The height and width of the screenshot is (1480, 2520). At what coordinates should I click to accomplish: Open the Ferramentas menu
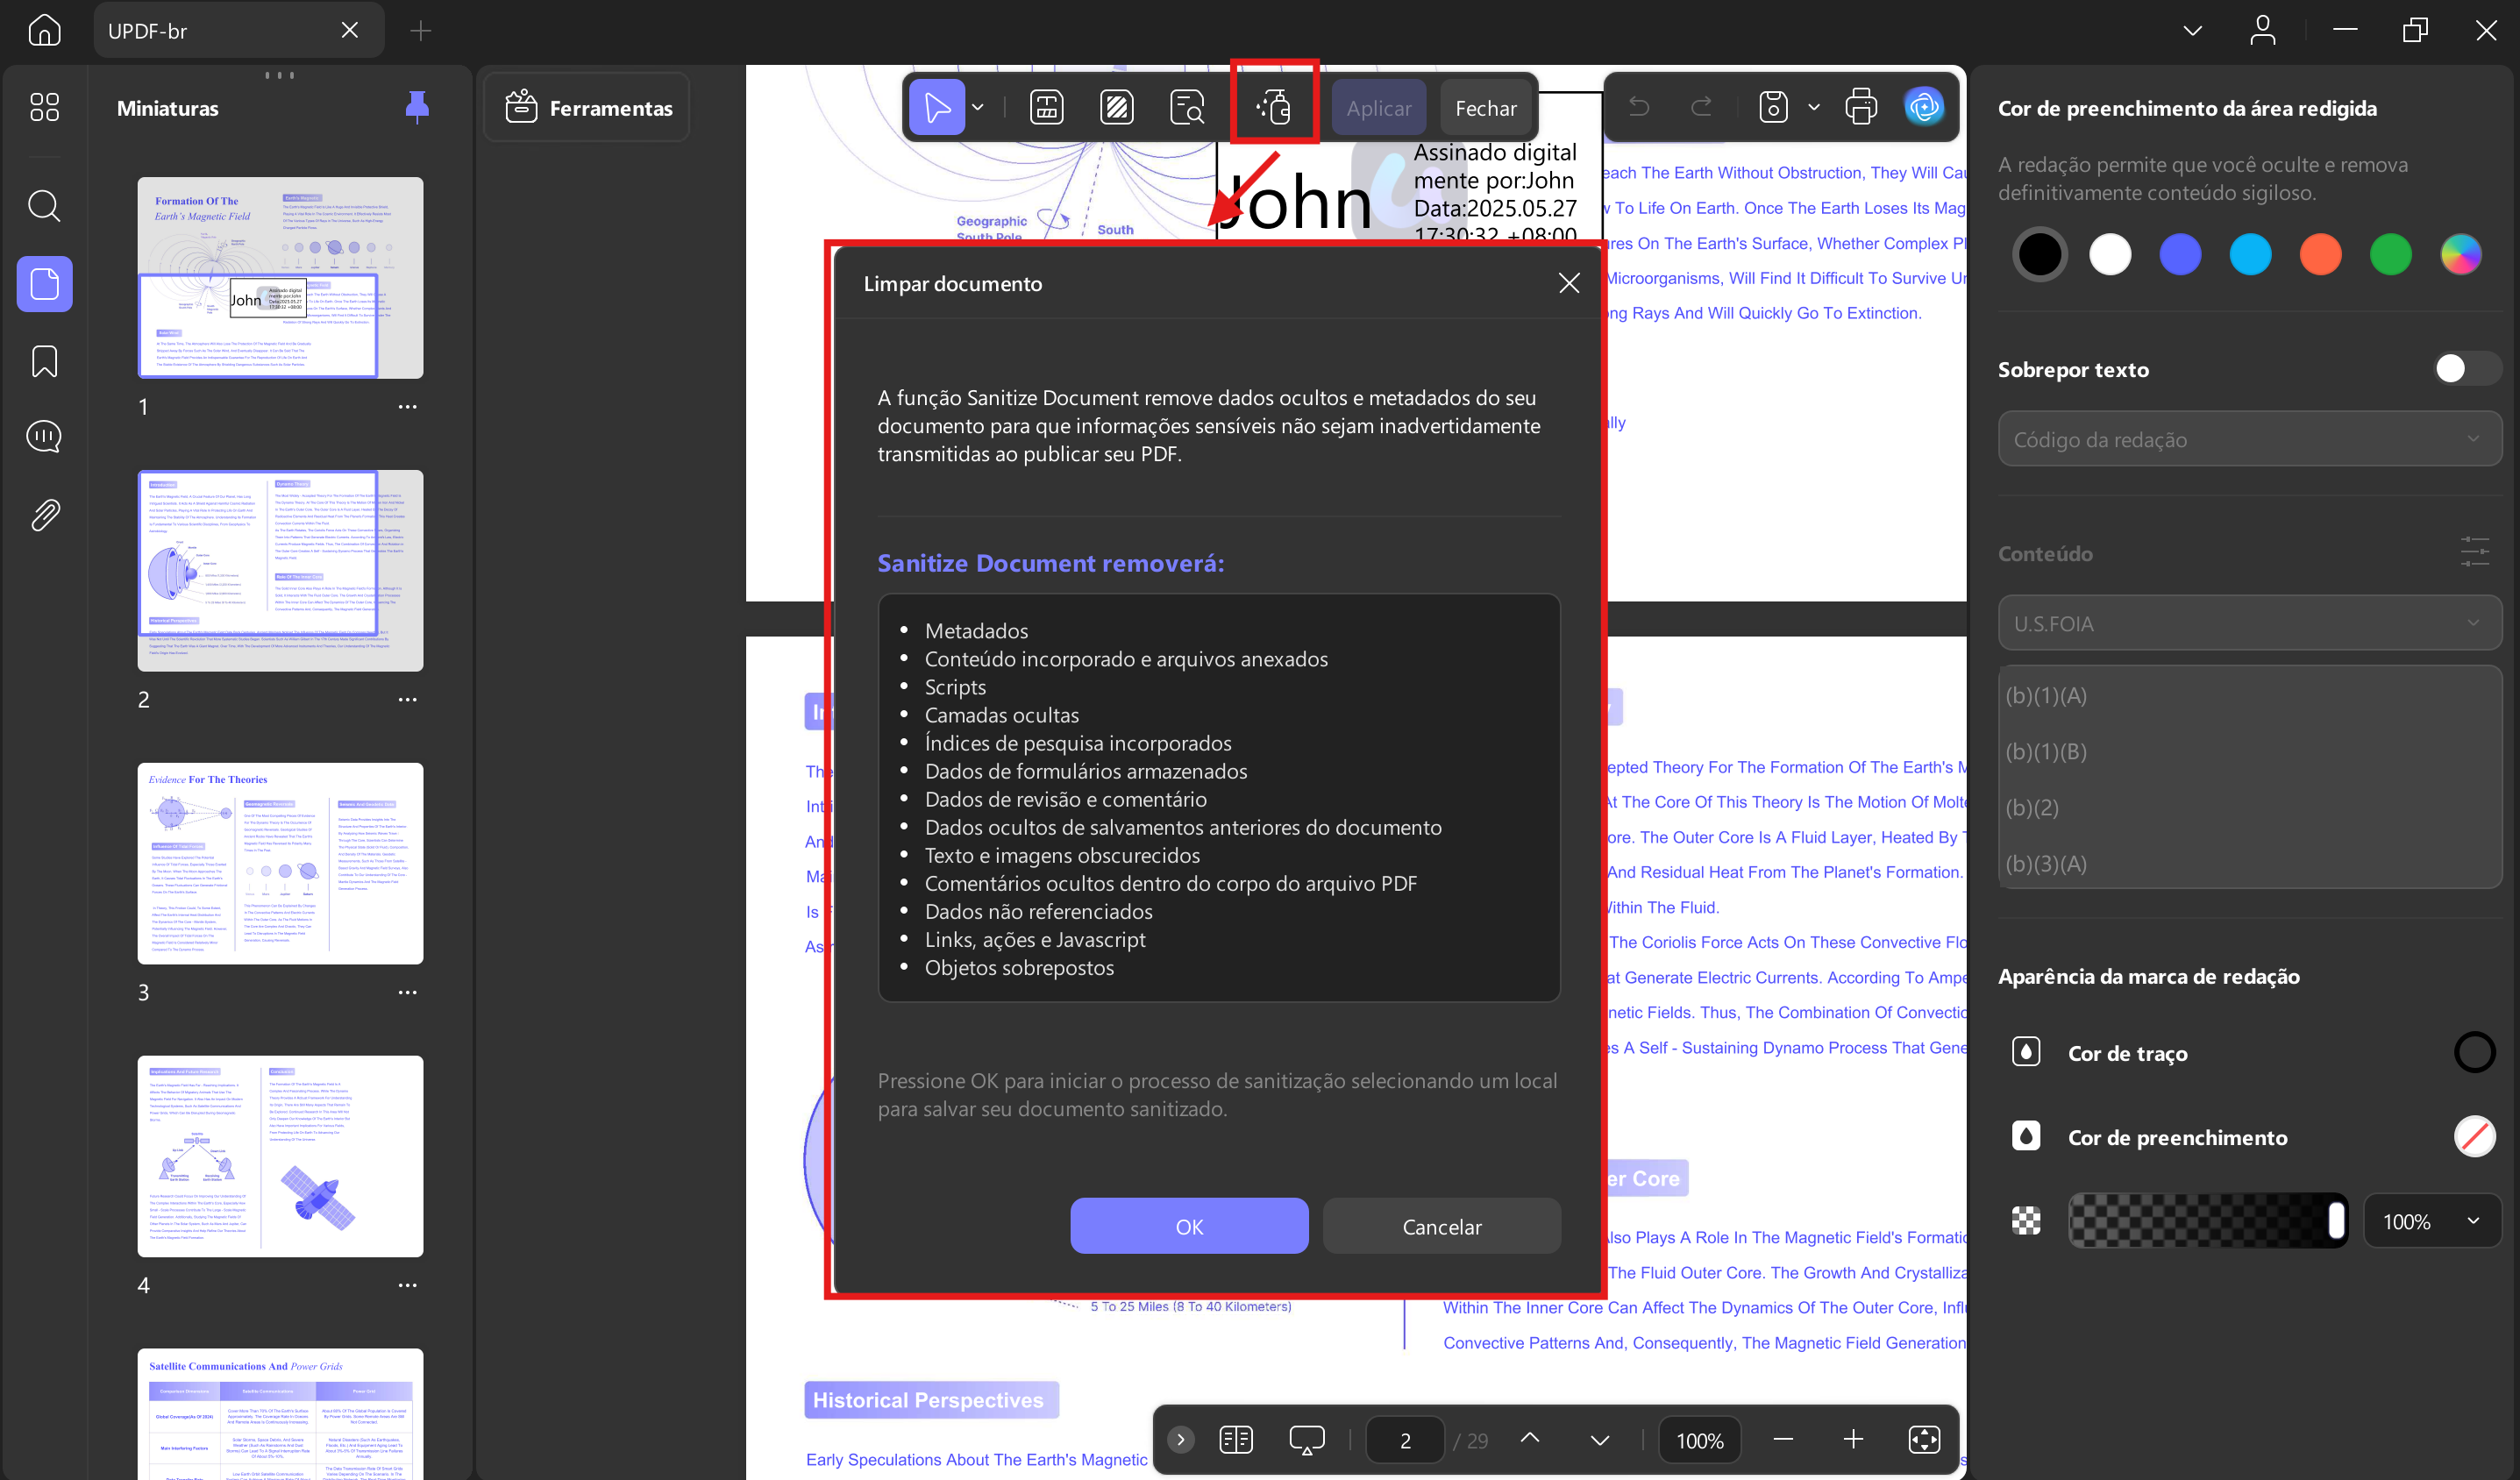coord(587,107)
